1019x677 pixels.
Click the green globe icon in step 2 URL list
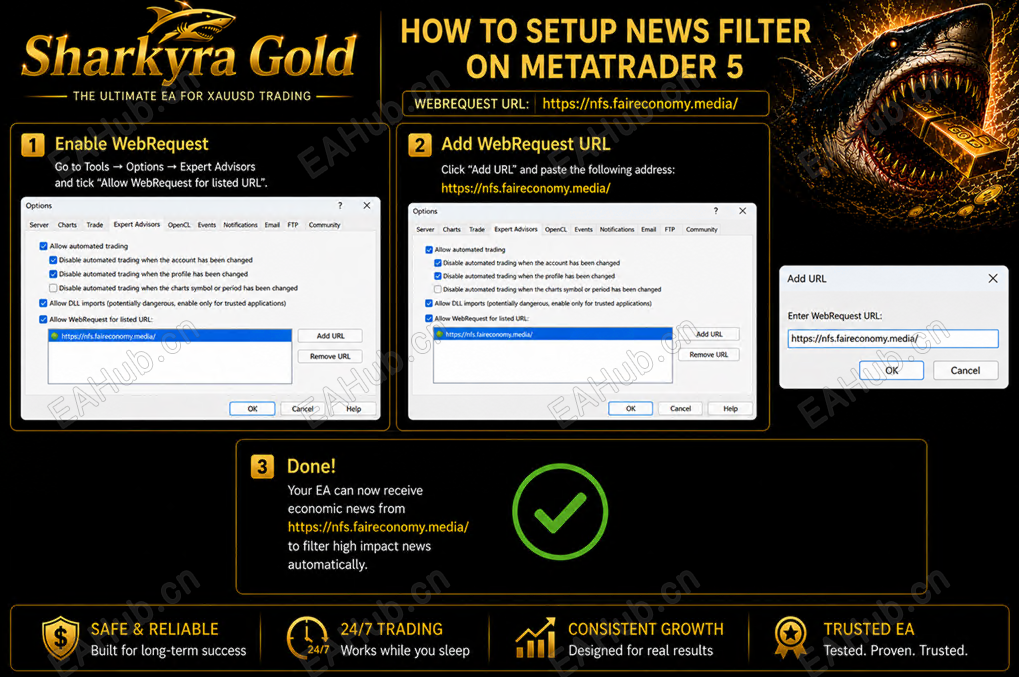point(440,334)
